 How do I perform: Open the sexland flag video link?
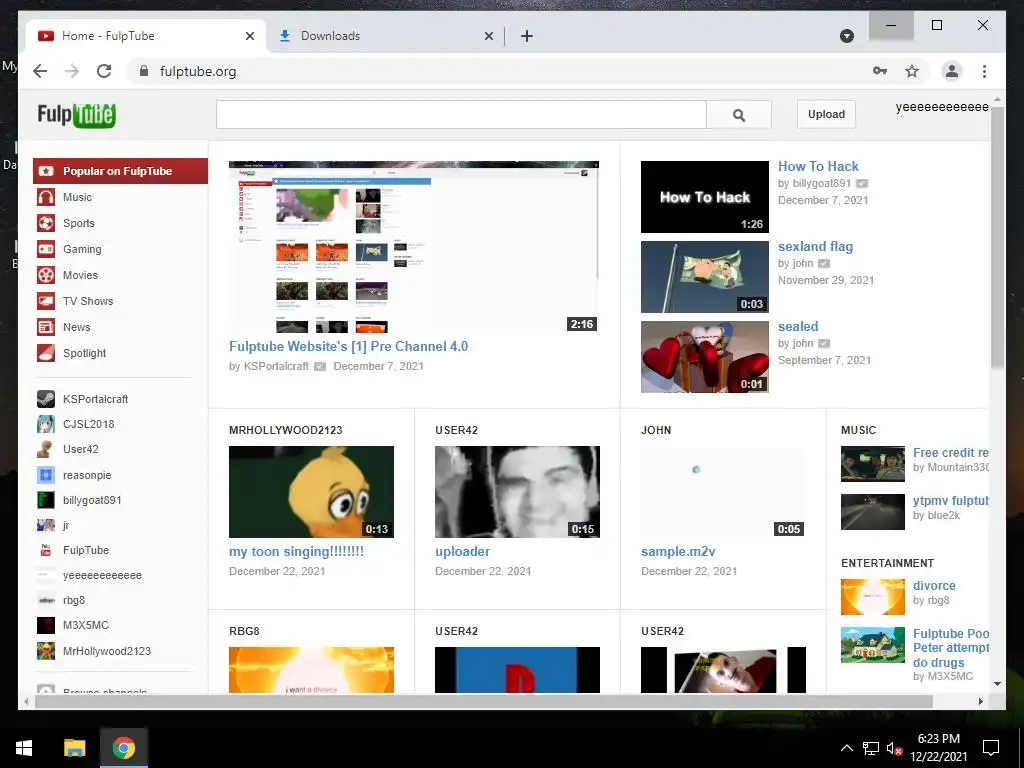815,247
